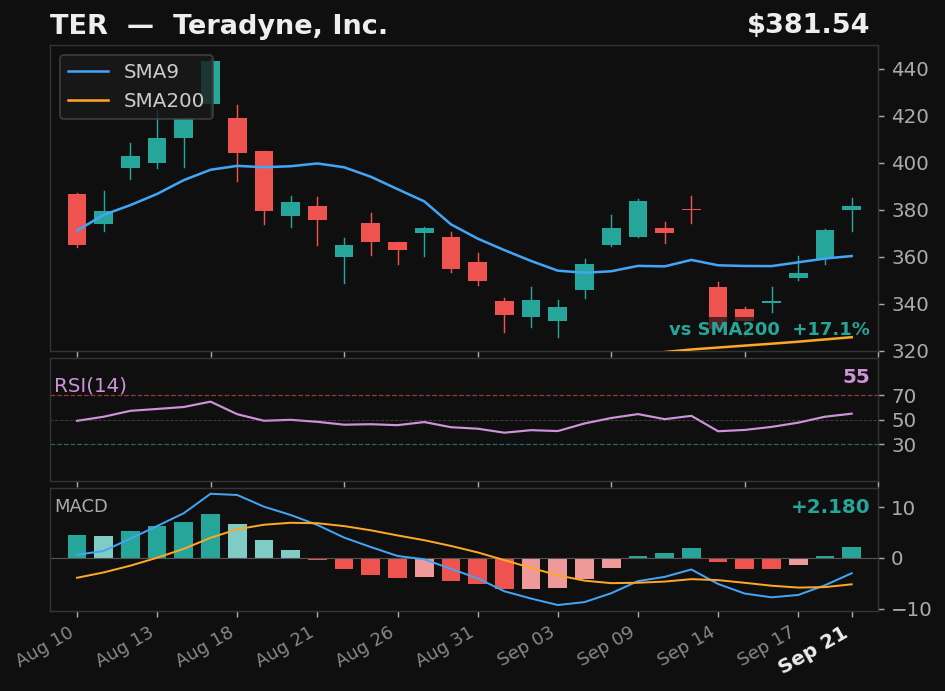The image size is (945, 691).
Task: Click the MACD axis label 10
Action: click(x=903, y=508)
